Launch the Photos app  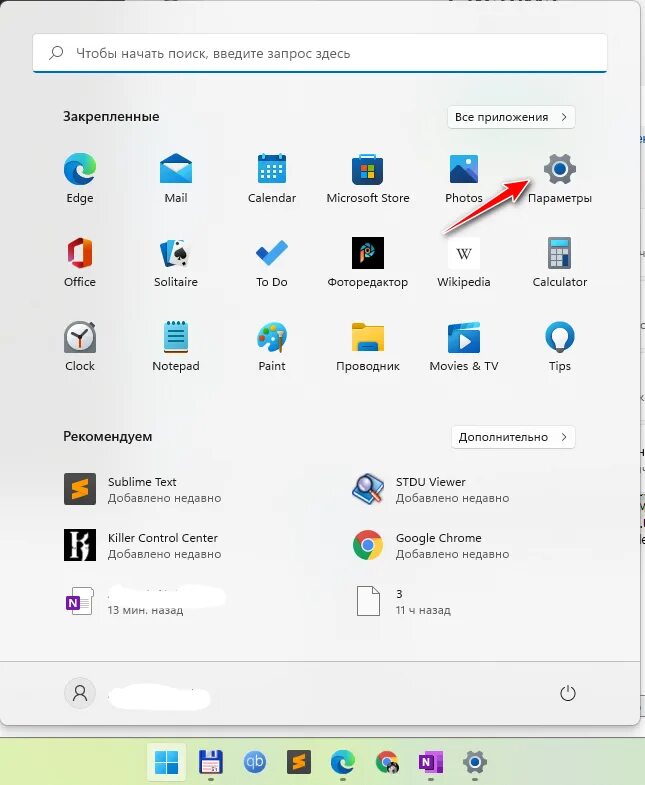pyautogui.click(x=464, y=179)
